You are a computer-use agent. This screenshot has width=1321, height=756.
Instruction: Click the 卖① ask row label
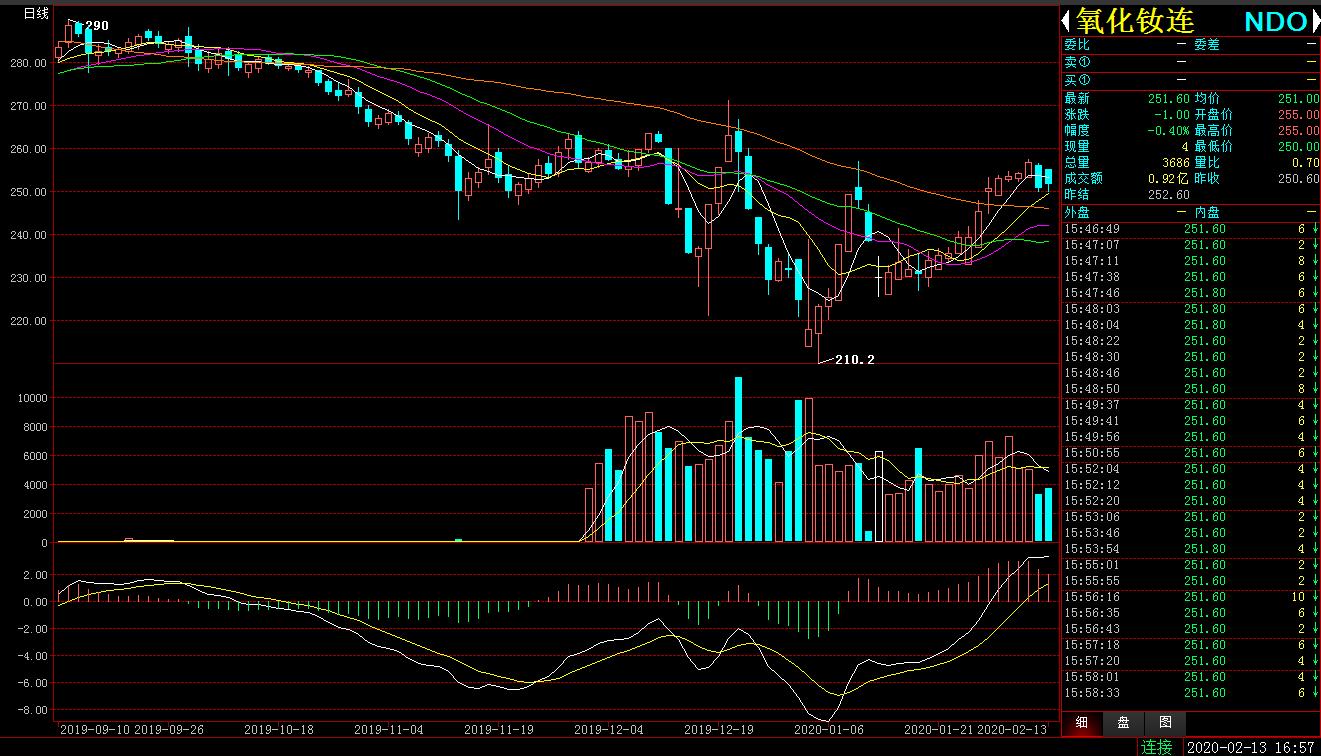[x=1077, y=62]
